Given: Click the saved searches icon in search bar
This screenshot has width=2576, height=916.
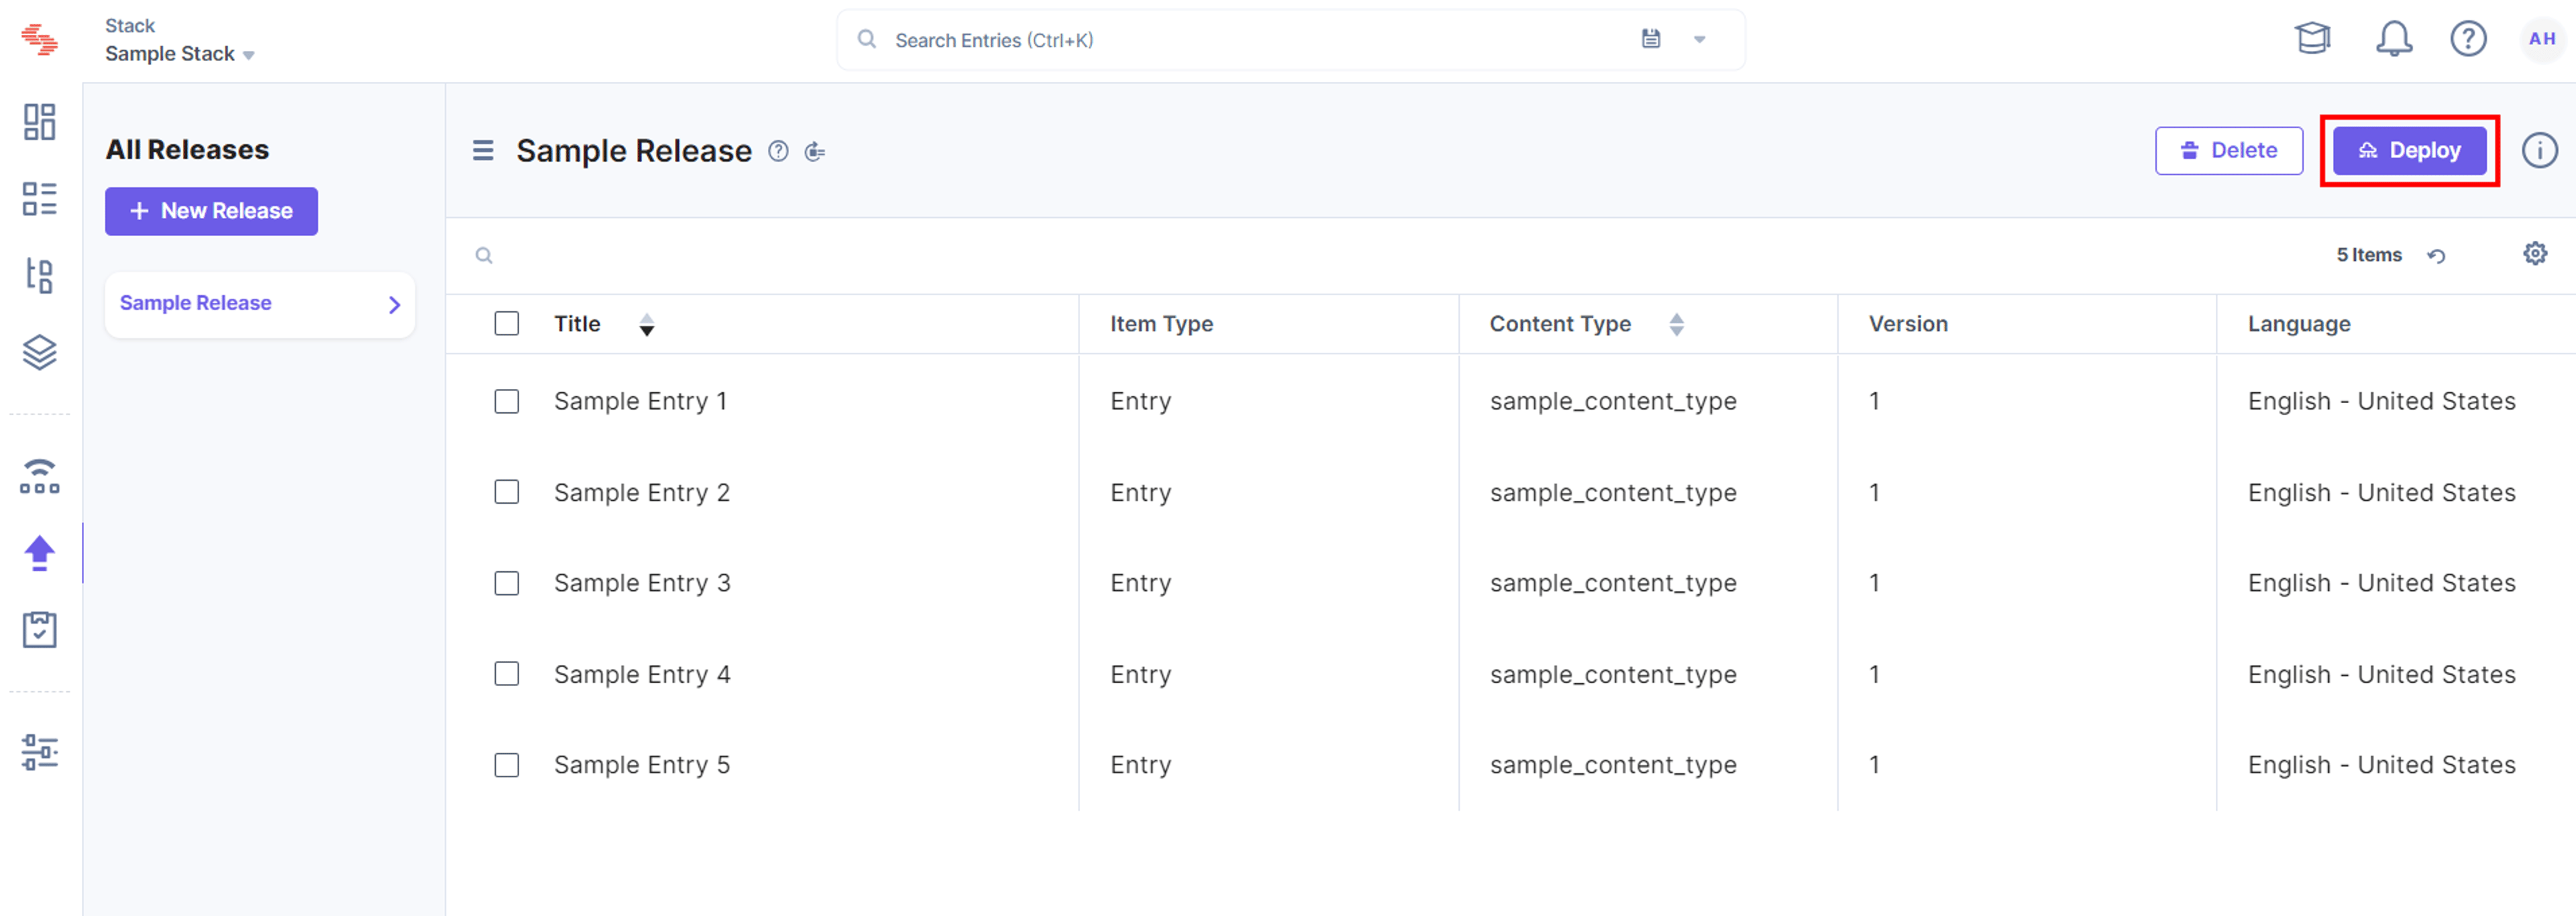Looking at the screenshot, I should click(x=1651, y=39).
